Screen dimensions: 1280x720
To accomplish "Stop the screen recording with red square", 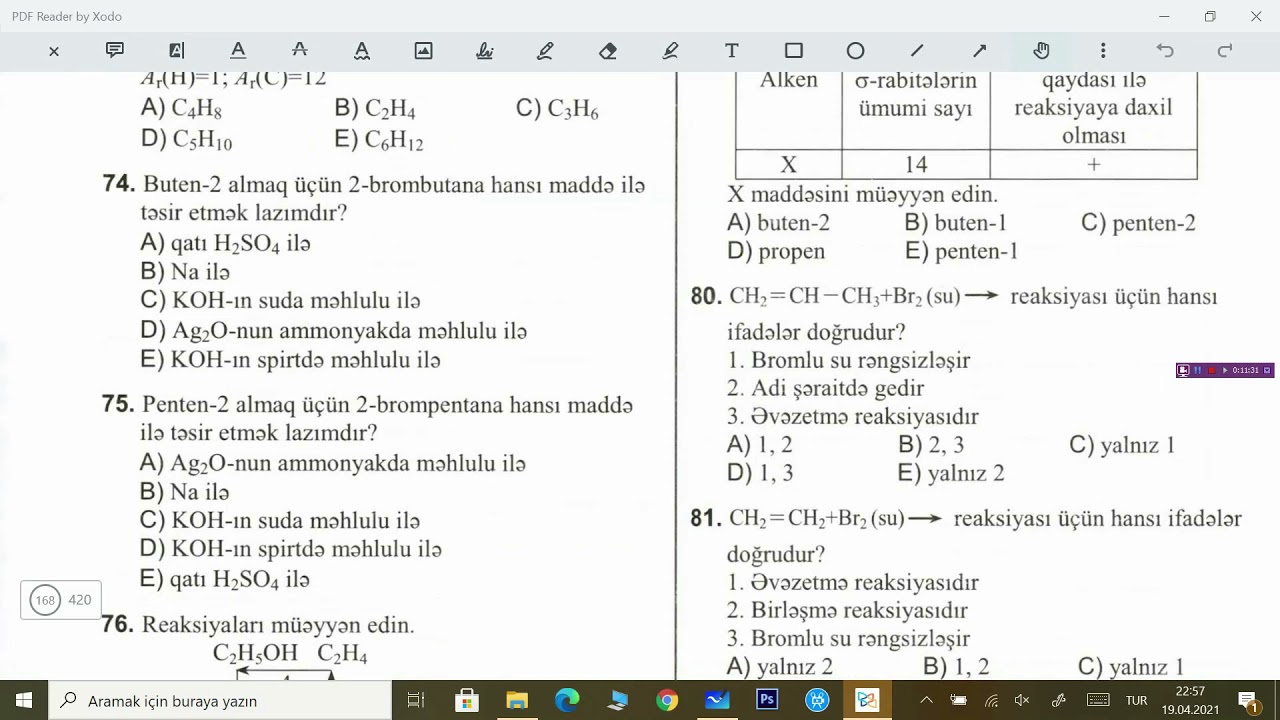I will pos(1211,370).
